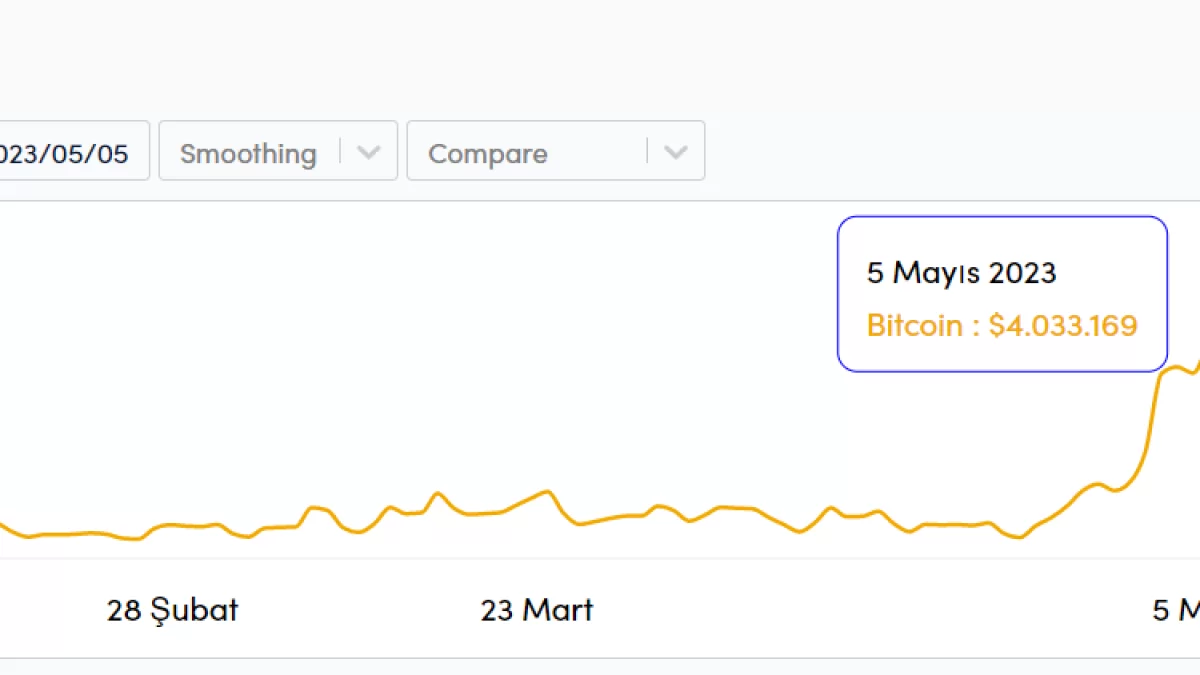Click the Bitcoin line plateau below the tooltip
The width and height of the screenshot is (1200, 675).
pyautogui.click(x=1175, y=368)
